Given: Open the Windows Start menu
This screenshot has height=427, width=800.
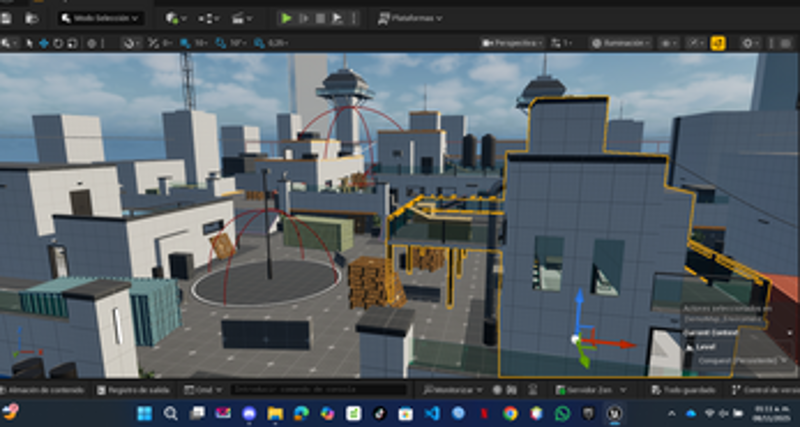Looking at the screenshot, I should pos(144,413).
